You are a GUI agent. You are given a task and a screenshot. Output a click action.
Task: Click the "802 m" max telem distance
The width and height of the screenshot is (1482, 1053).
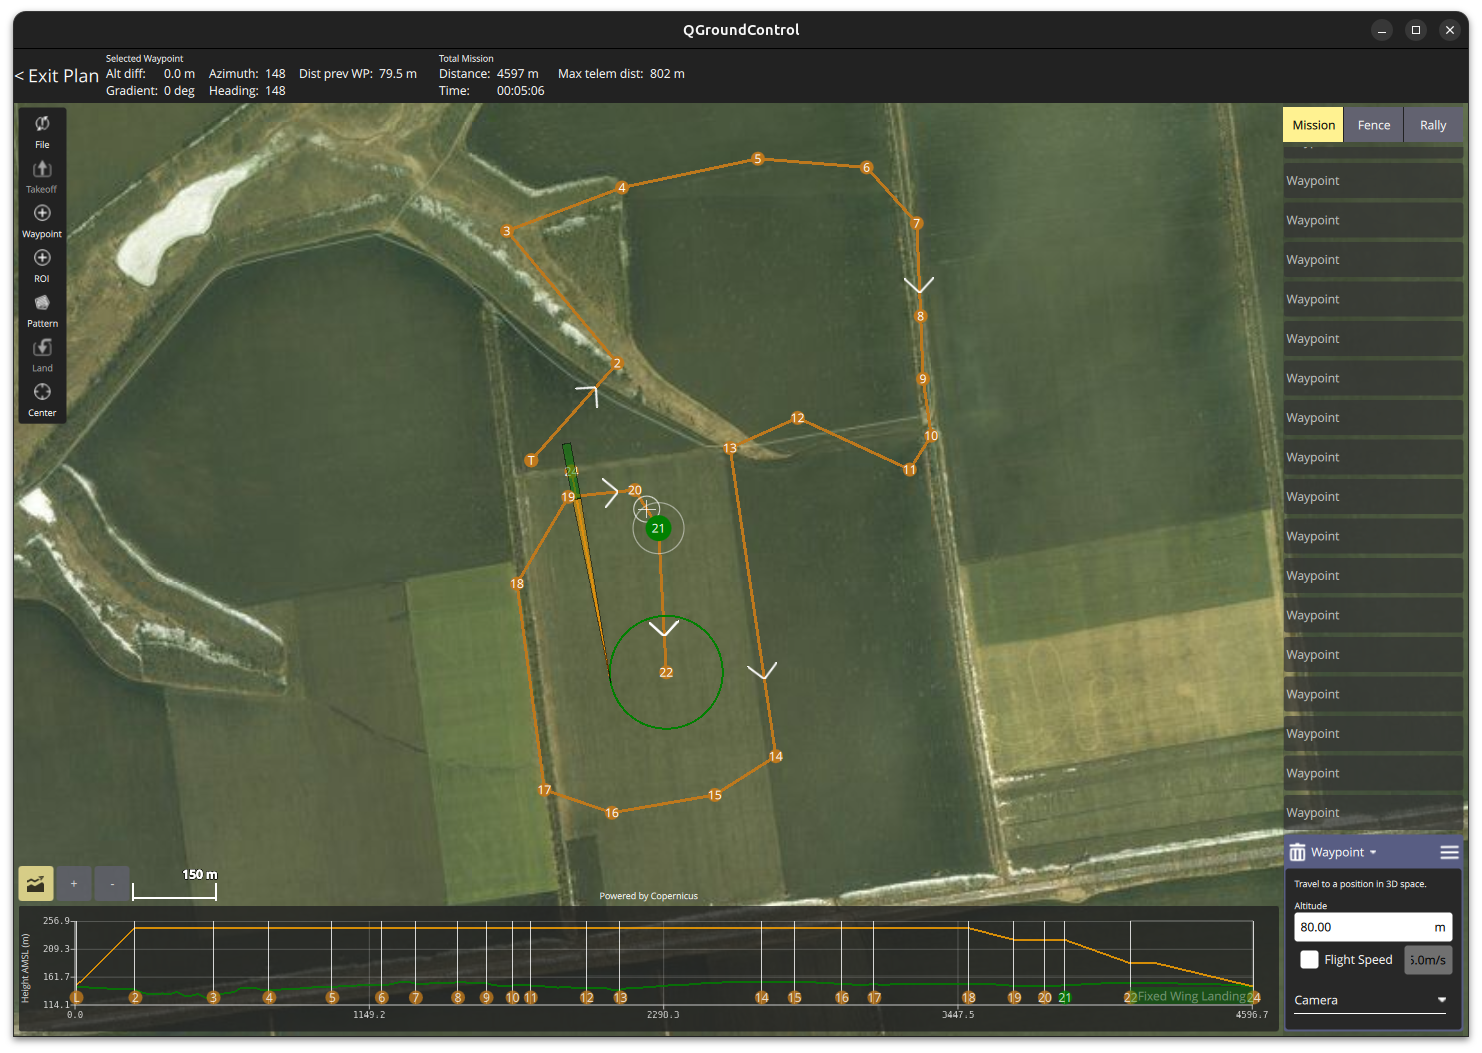click(x=667, y=74)
